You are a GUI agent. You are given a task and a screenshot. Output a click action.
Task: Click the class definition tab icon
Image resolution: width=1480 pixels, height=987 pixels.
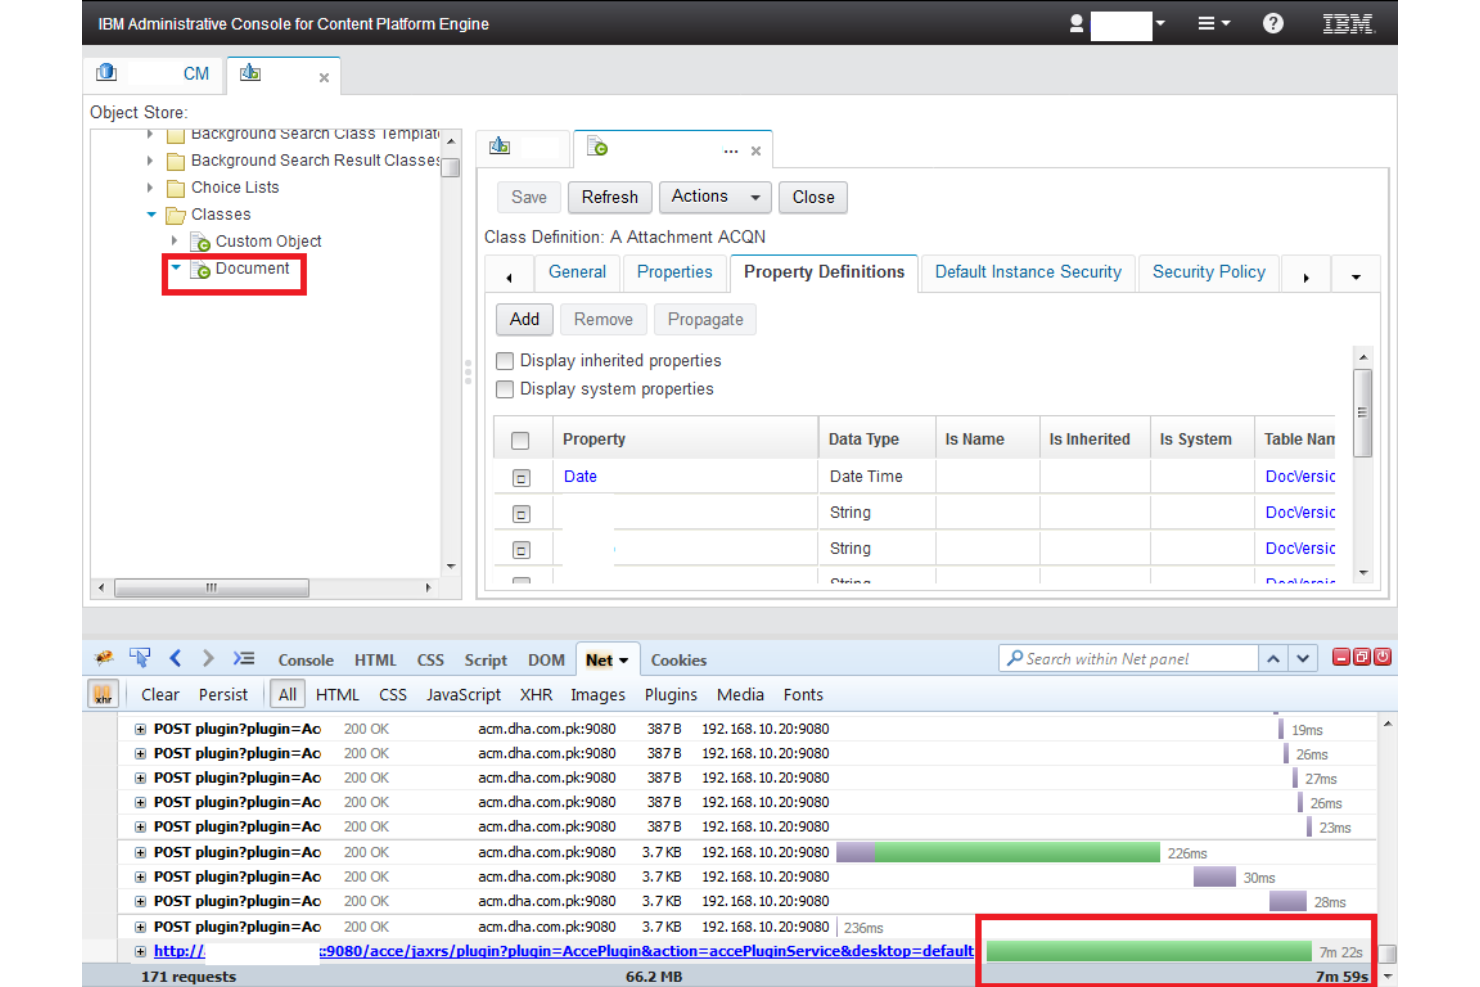click(597, 147)
